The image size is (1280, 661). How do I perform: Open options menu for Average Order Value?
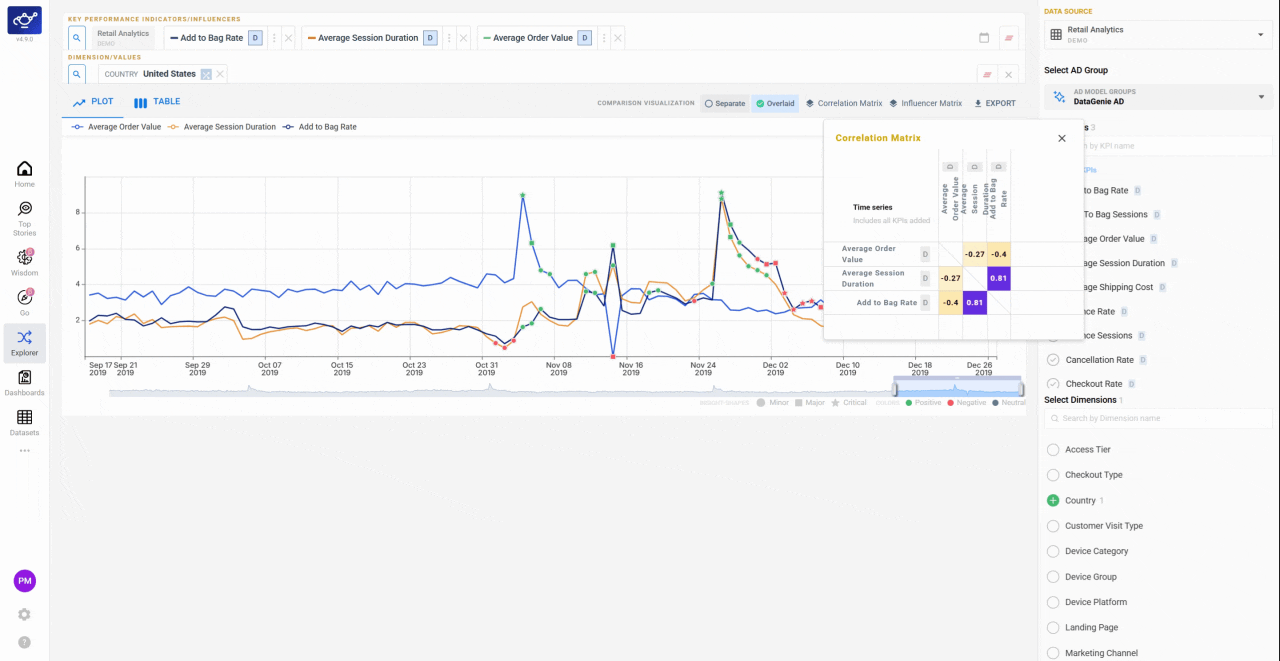(x=603, y=38)
